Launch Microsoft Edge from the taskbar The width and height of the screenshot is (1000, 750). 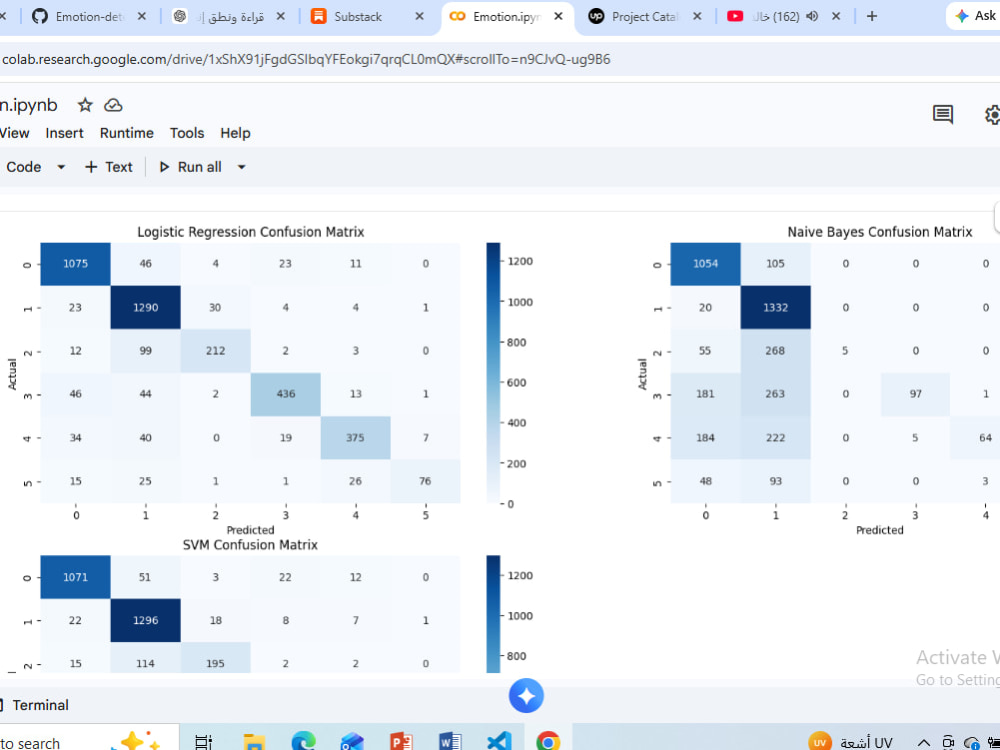tap(304, 741)
